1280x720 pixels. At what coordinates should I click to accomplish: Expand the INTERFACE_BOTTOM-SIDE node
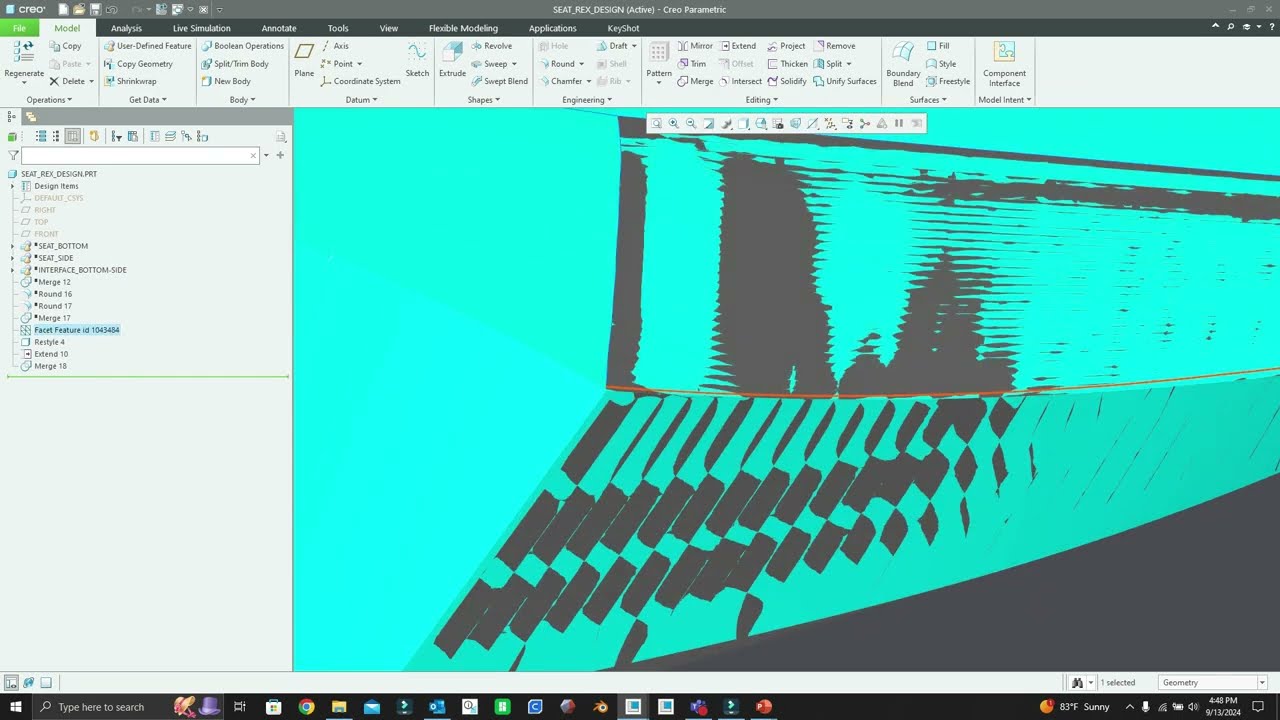coord(12,270)
